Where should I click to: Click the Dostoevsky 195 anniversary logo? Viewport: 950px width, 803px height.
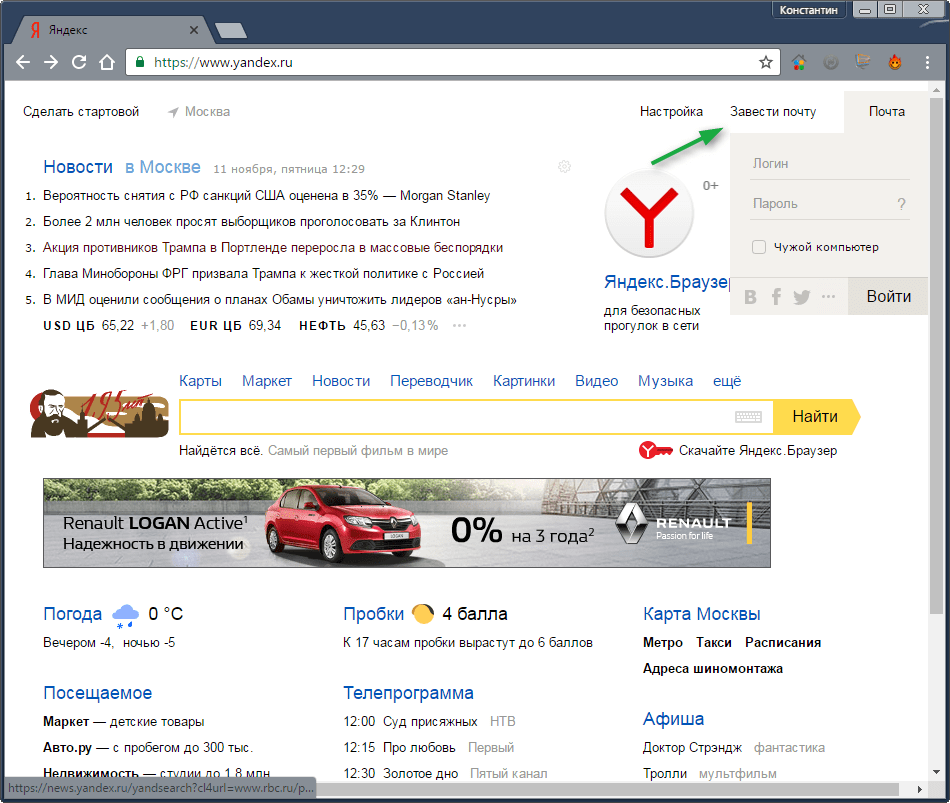100,414
